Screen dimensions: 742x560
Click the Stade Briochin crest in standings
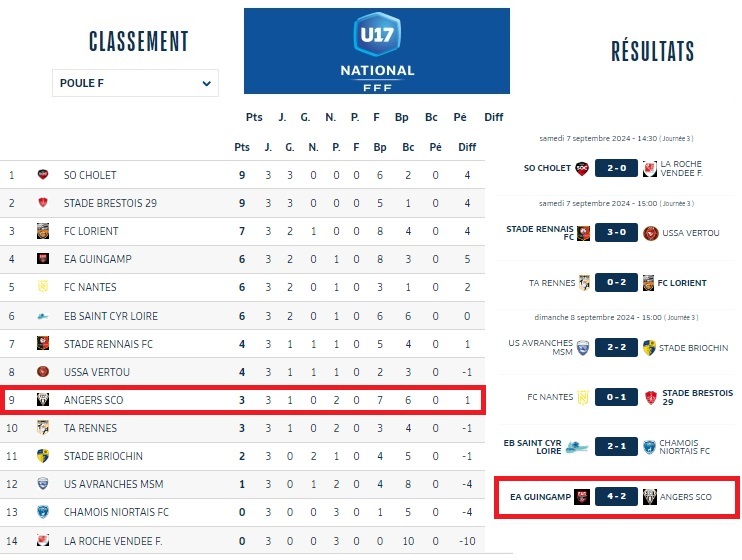43,456
